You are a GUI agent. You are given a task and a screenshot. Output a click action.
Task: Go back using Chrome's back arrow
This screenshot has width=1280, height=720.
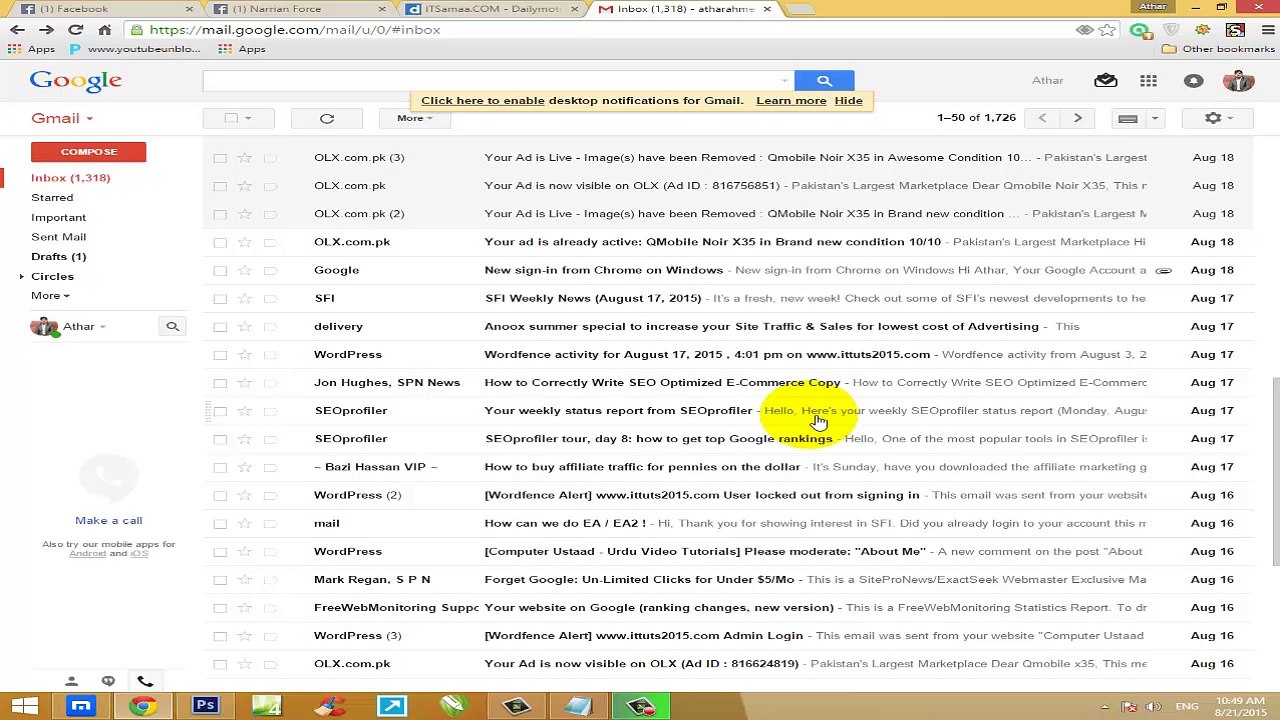pyautogui.click(x=17, y=30)
